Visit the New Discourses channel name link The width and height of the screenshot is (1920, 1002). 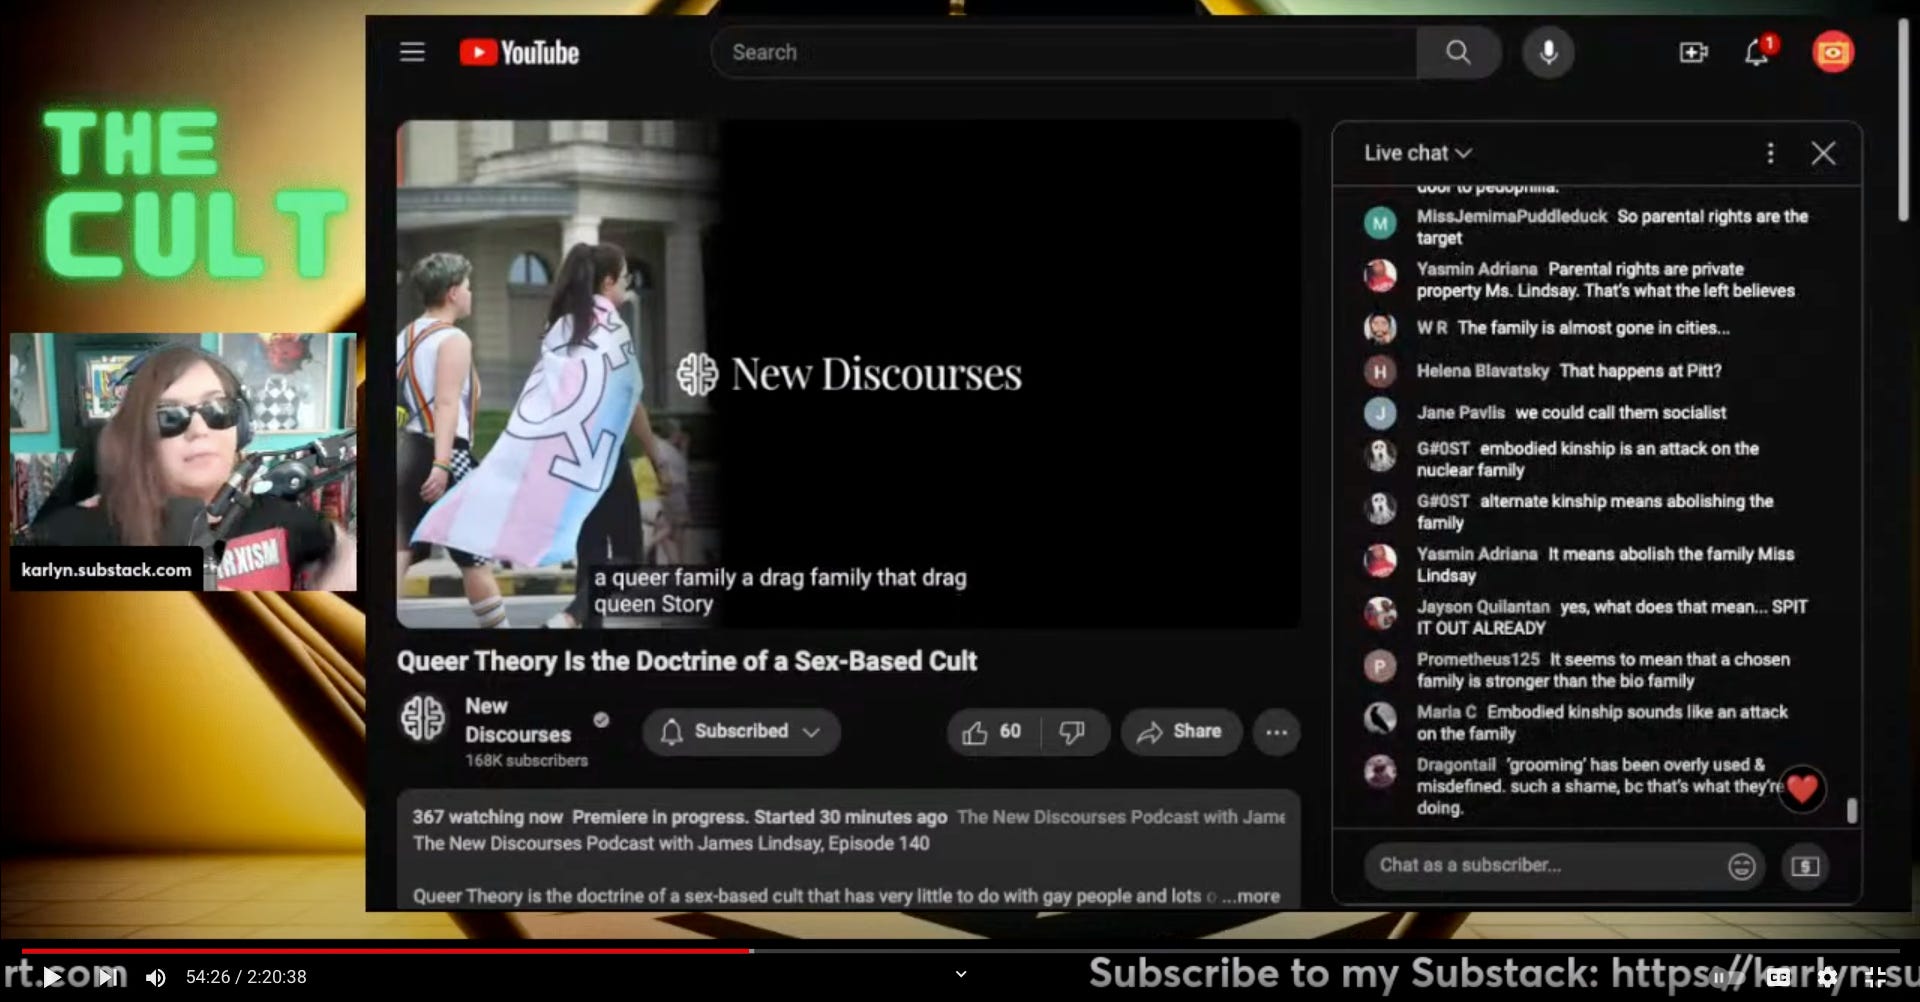coord(517,720)
